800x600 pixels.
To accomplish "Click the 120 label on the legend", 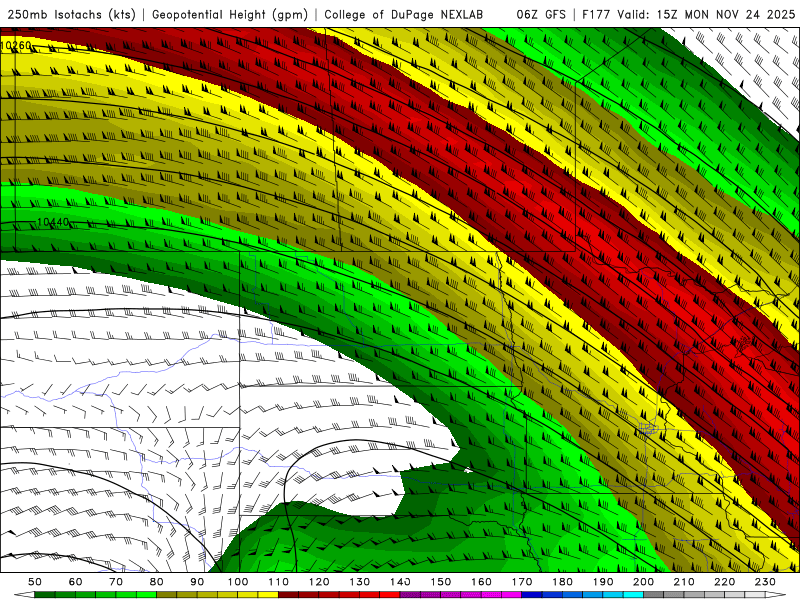I will coord(319,582).
